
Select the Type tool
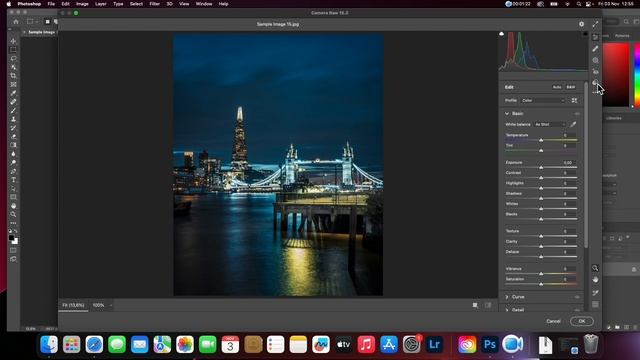tap(13, 180)
